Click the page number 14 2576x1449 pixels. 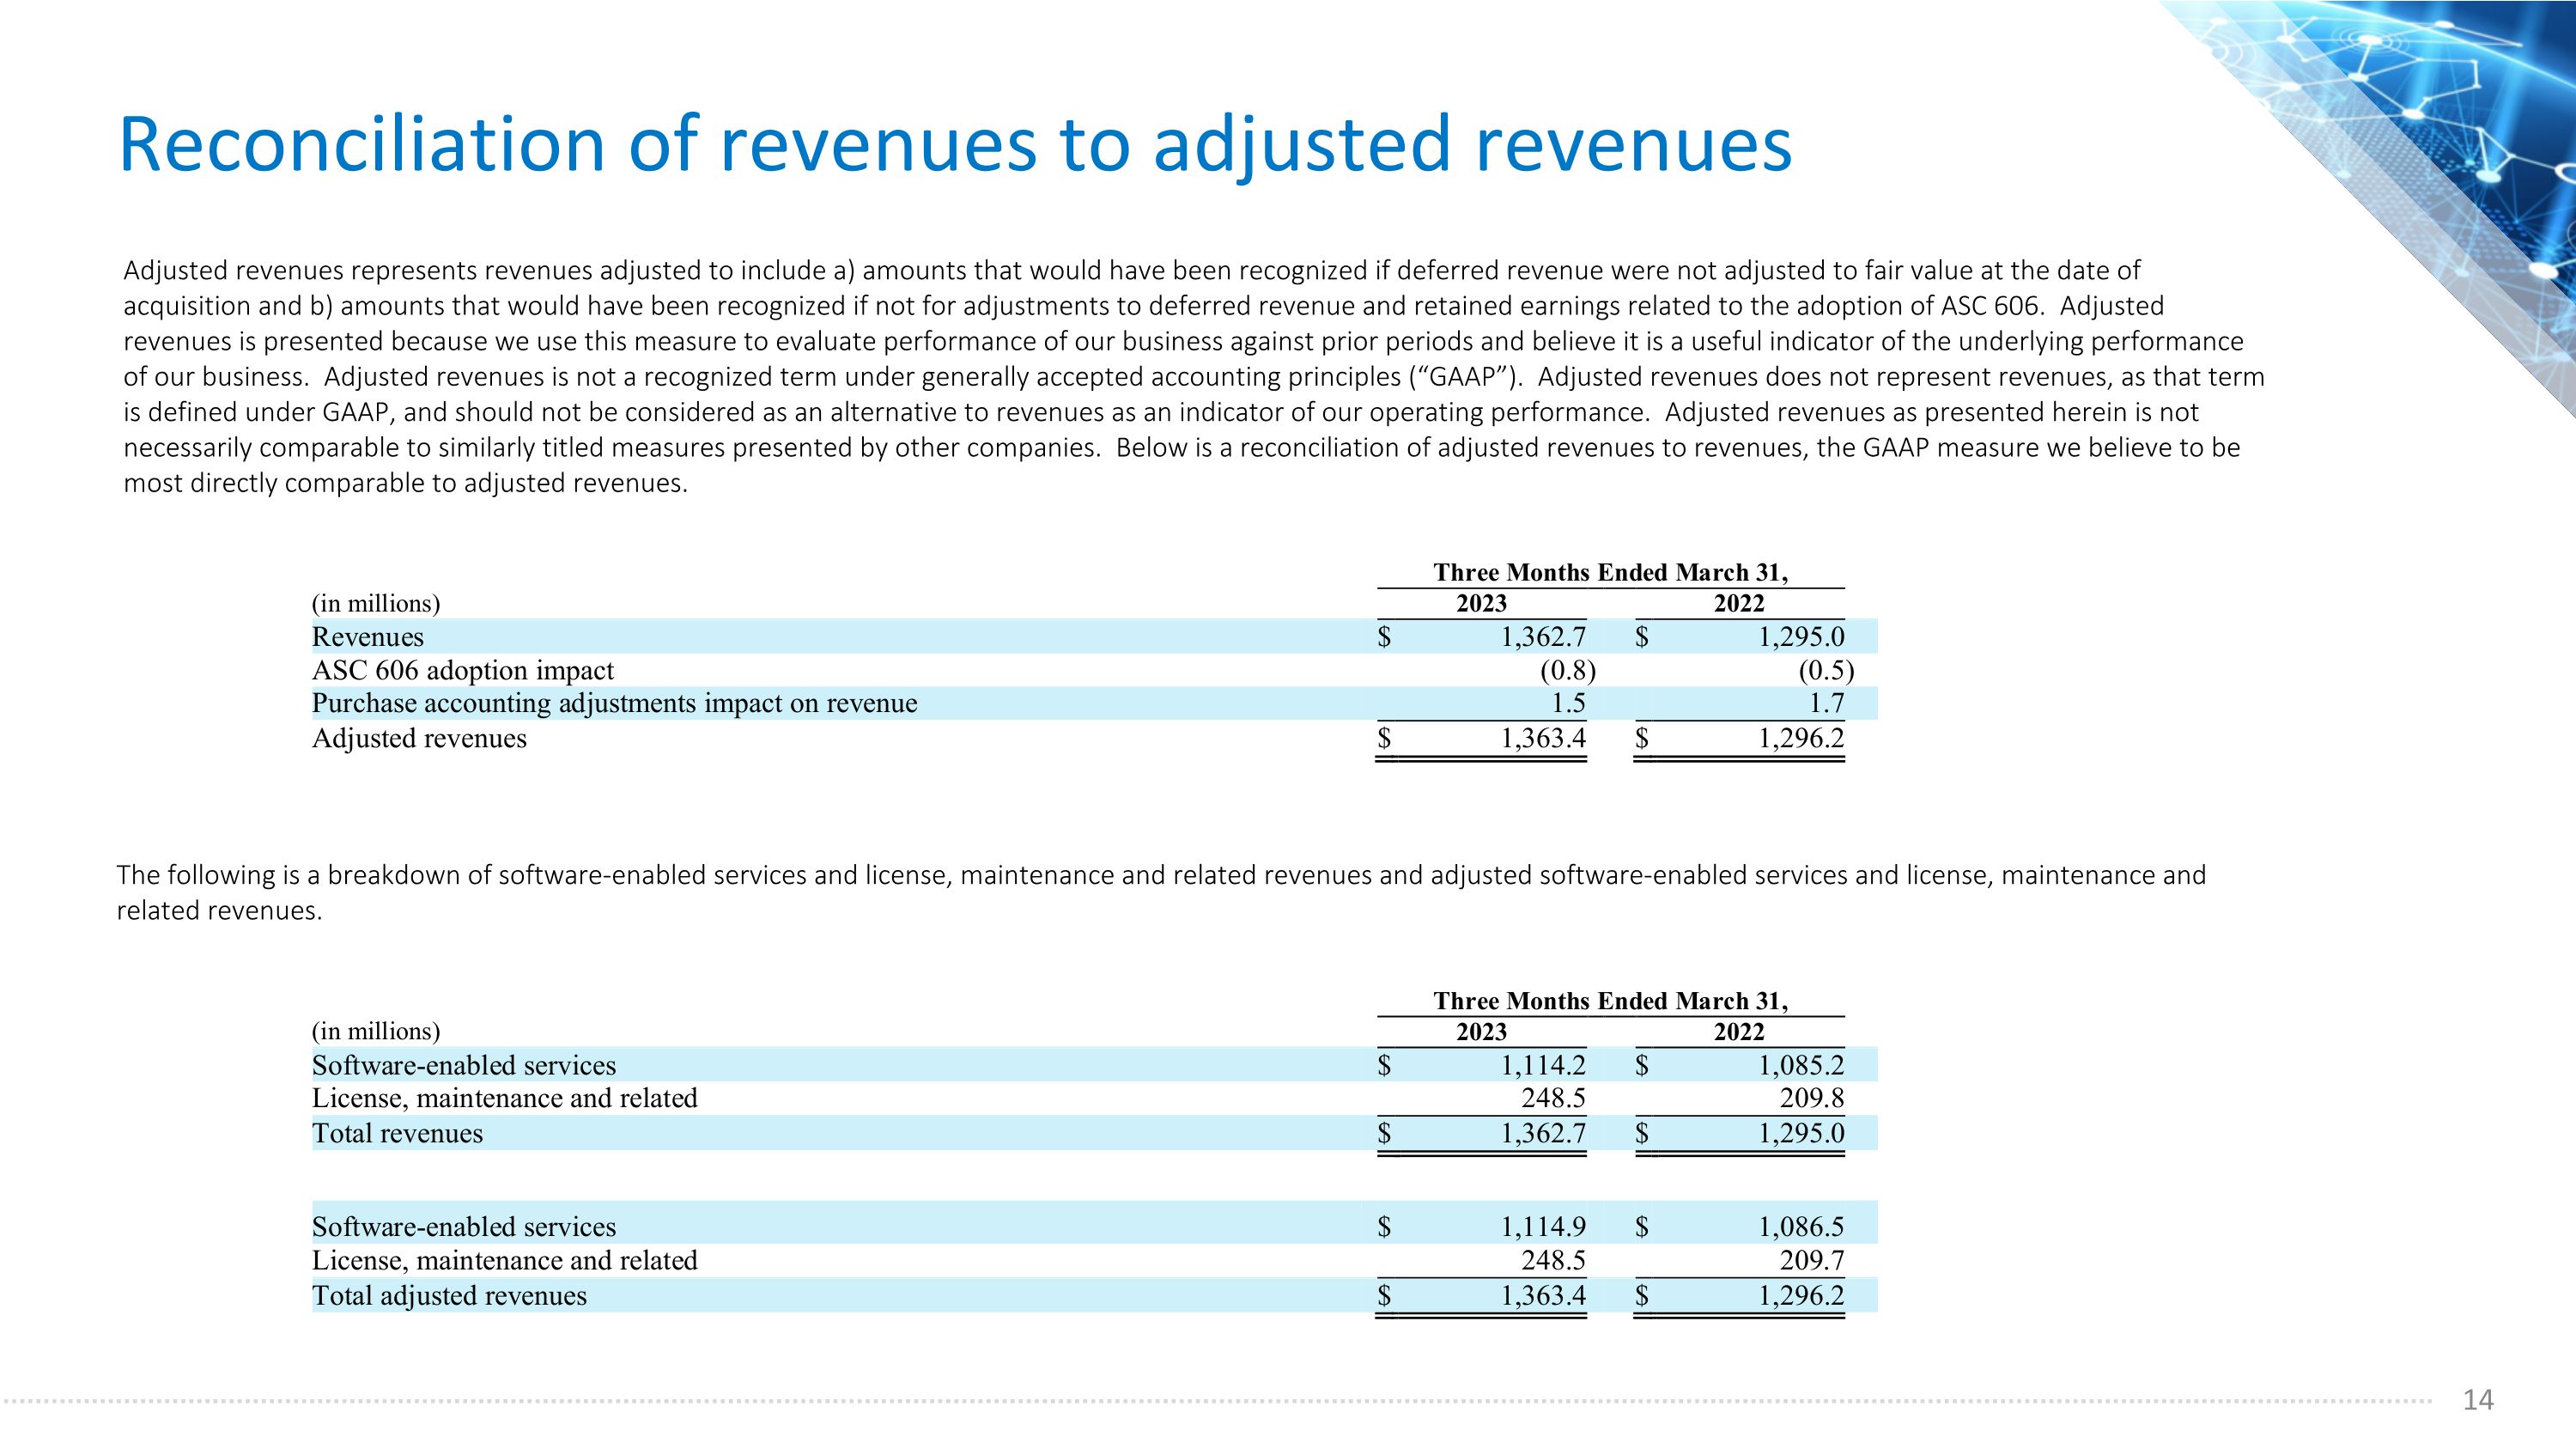click(x=2477, y=1399)
